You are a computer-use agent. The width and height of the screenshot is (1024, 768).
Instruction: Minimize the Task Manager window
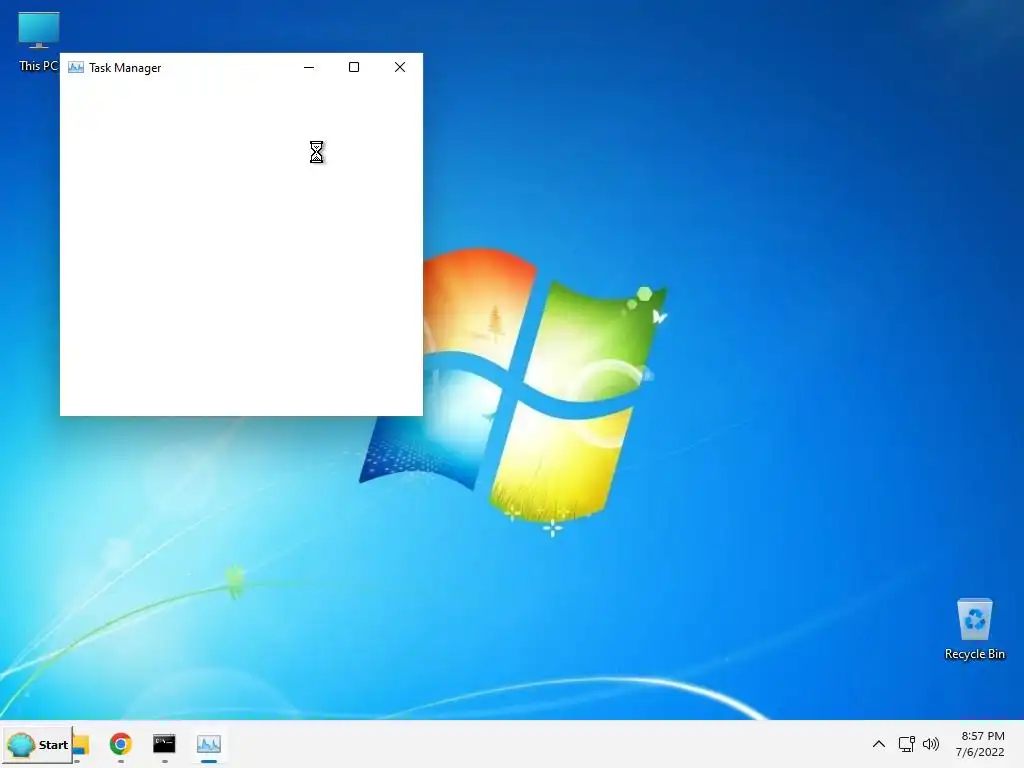[x=309, y=67]
